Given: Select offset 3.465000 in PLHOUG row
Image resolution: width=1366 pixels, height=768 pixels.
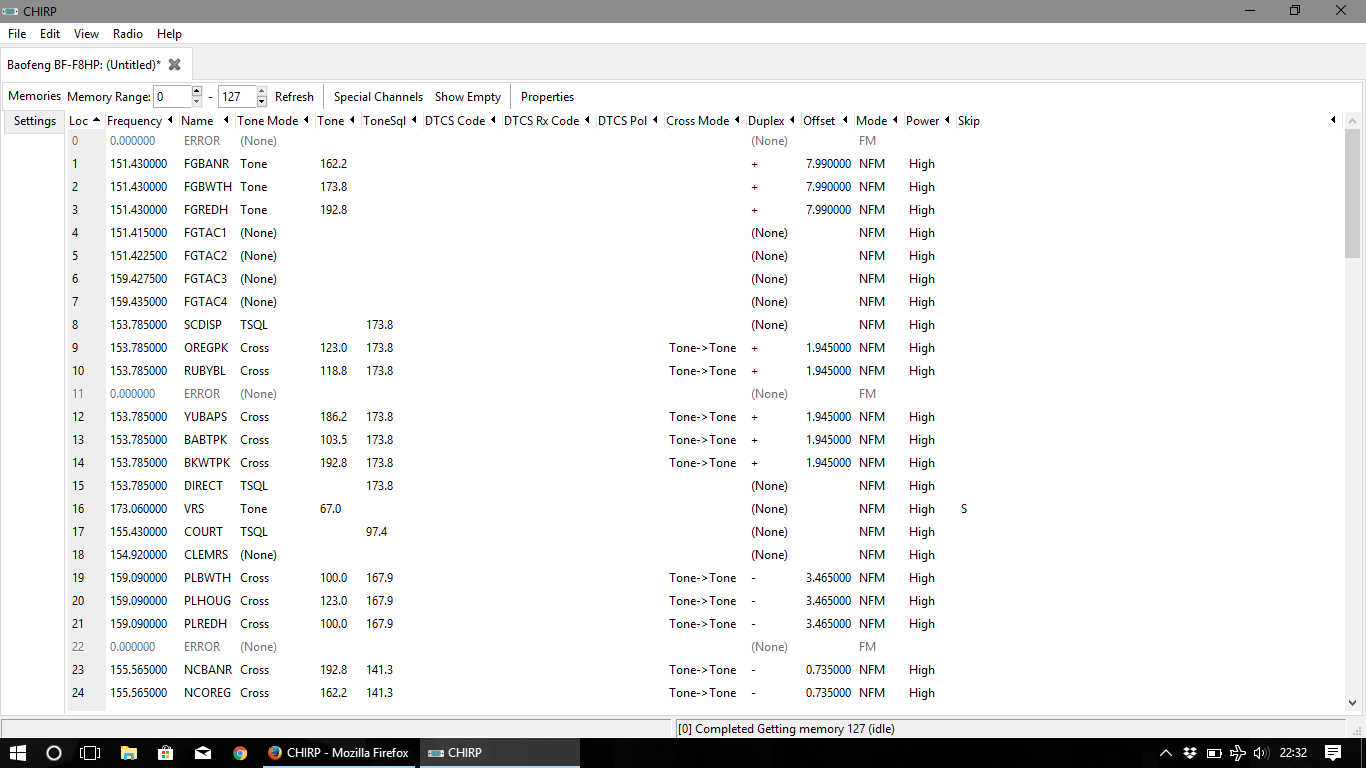Looking at the screenshot, I should [828, 601].
